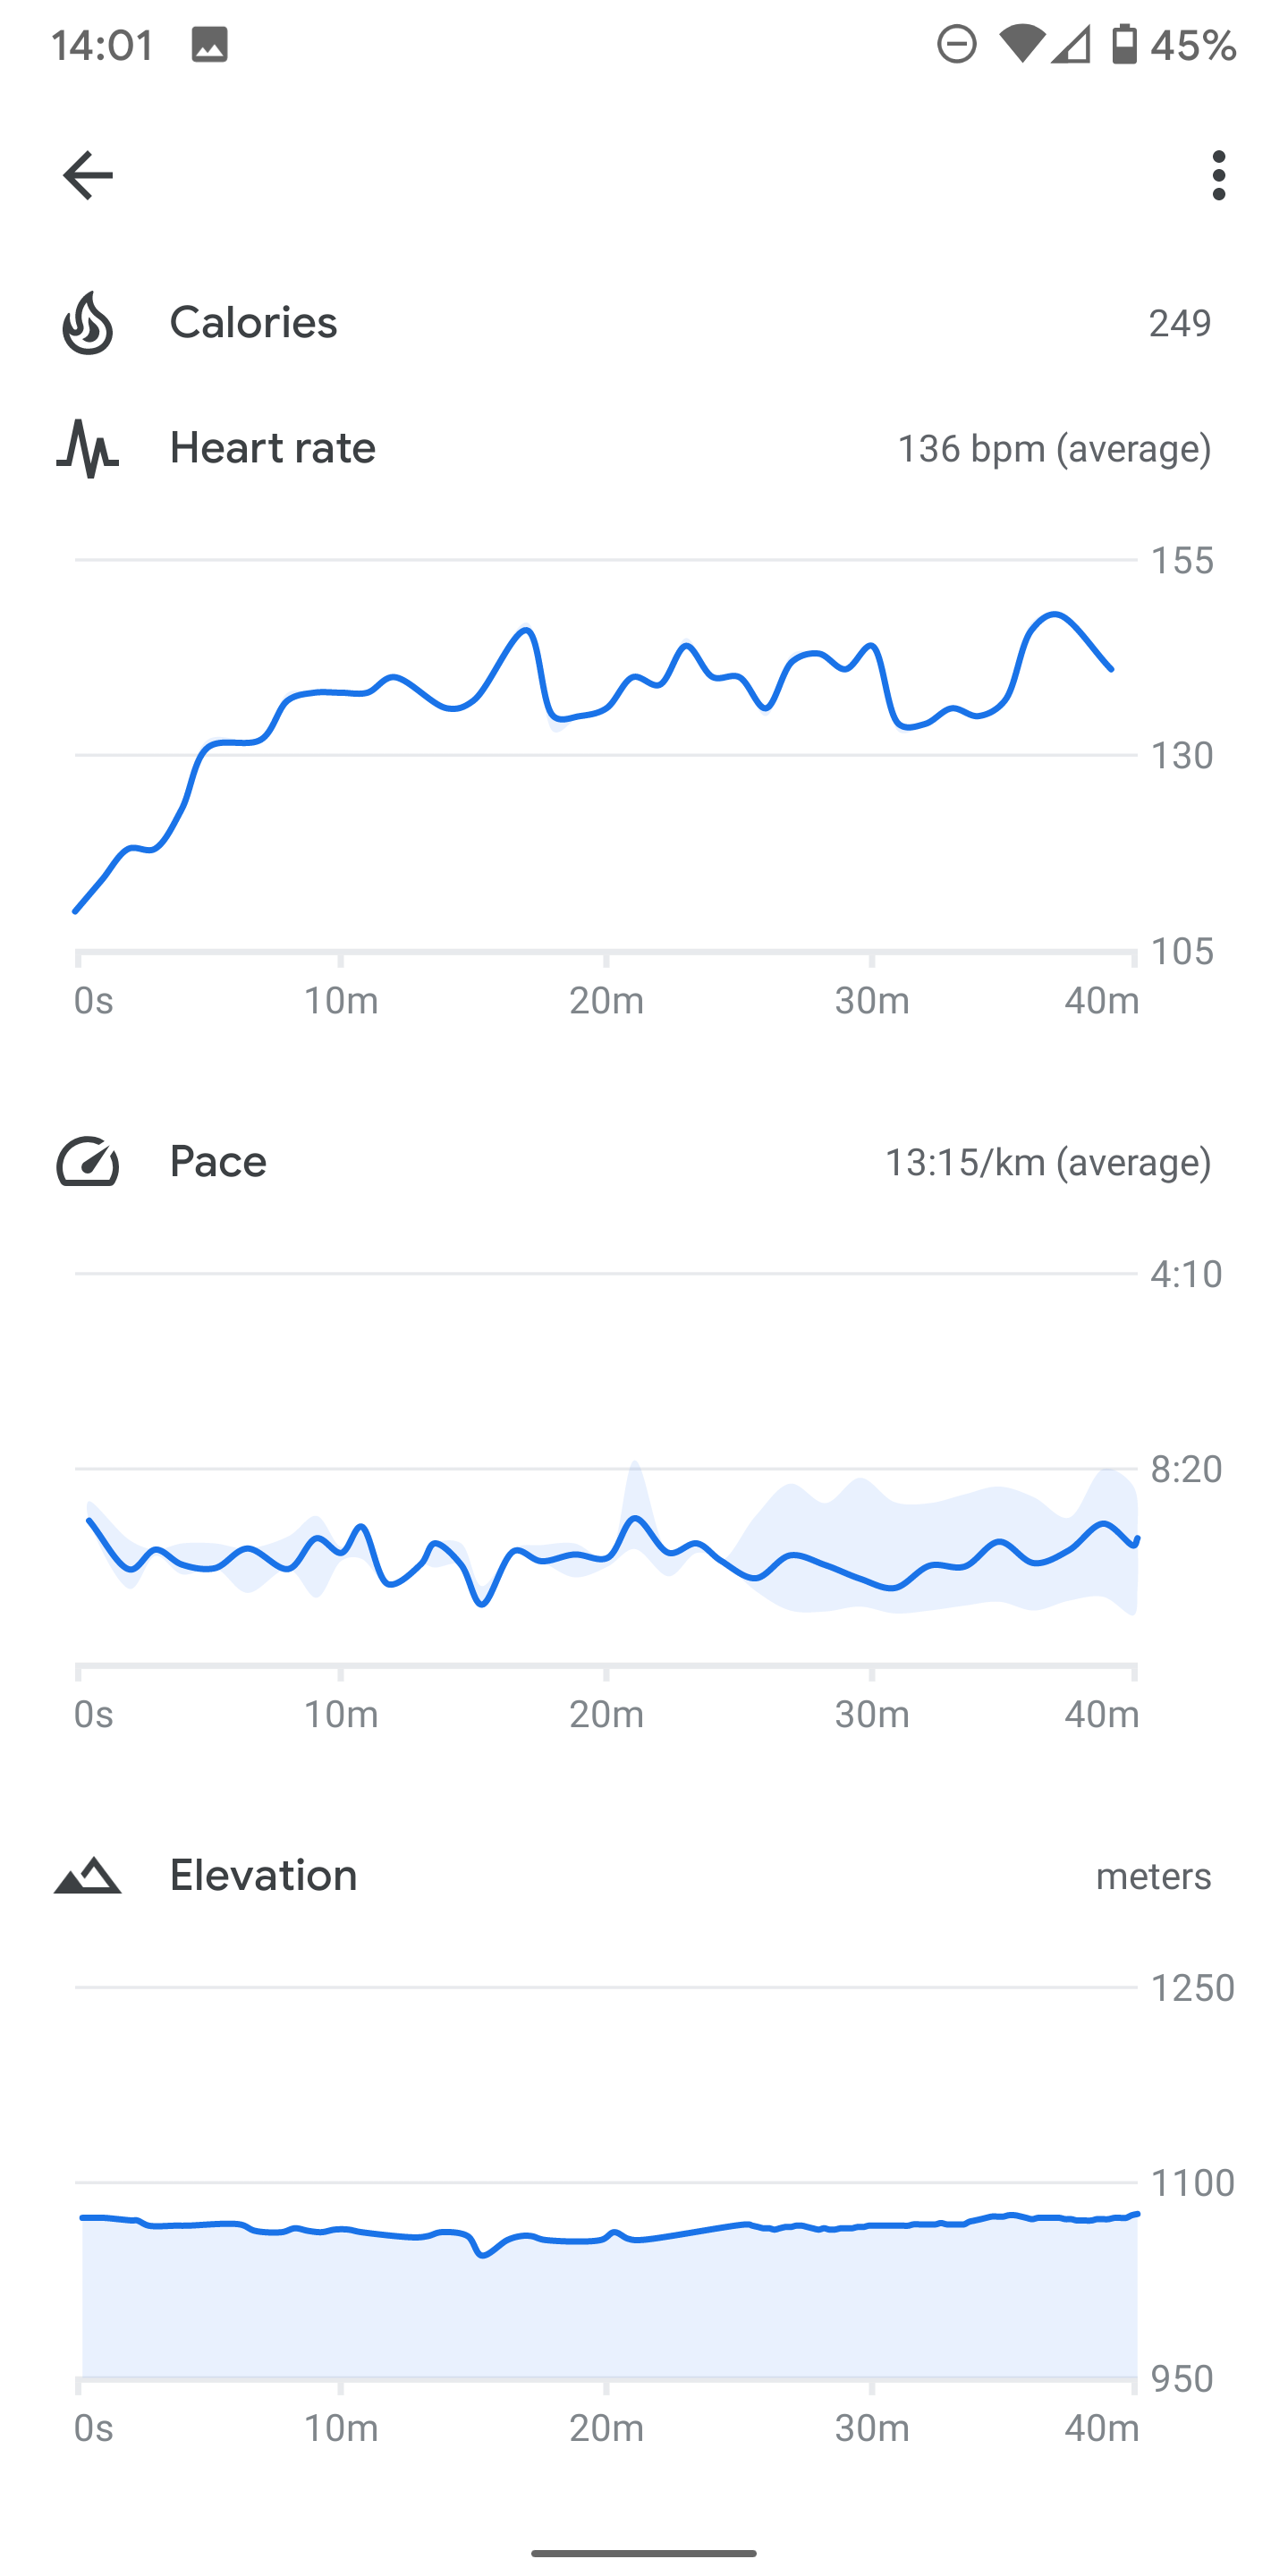
Task: Tap the Wi-Fi signal status icon
Action: point(1021,45)
